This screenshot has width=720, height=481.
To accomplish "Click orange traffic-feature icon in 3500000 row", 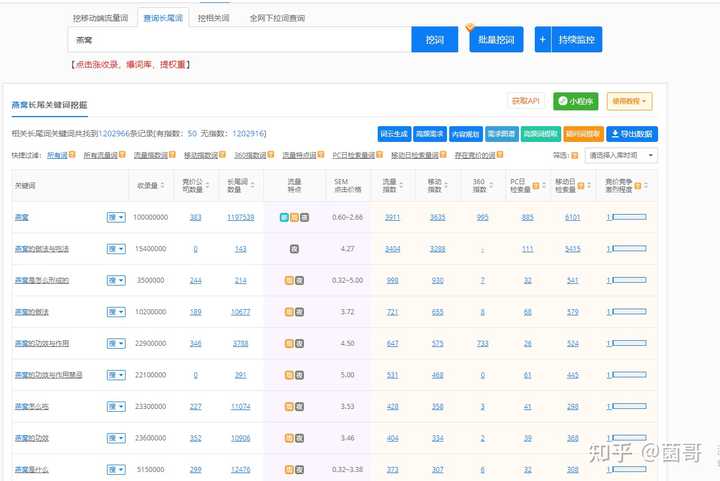I will [289, 280].
